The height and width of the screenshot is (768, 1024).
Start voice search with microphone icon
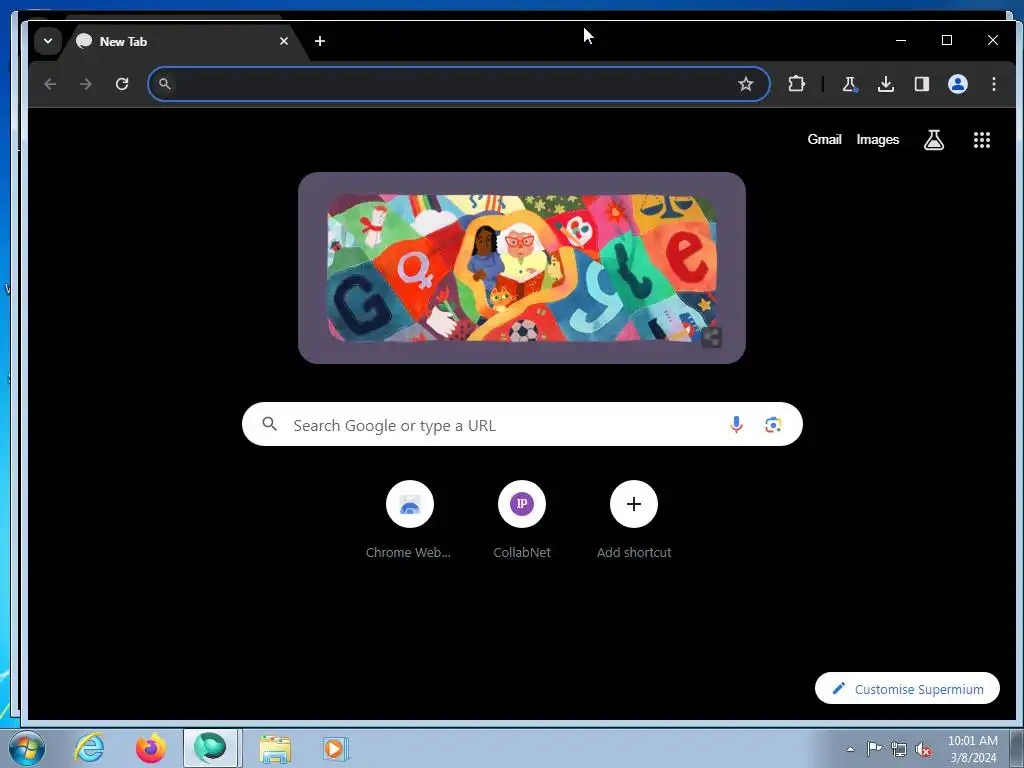(736, 424)
